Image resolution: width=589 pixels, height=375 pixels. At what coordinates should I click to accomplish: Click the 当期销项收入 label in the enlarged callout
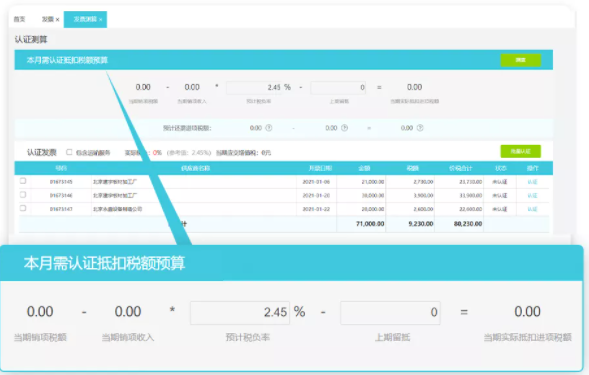128,337
